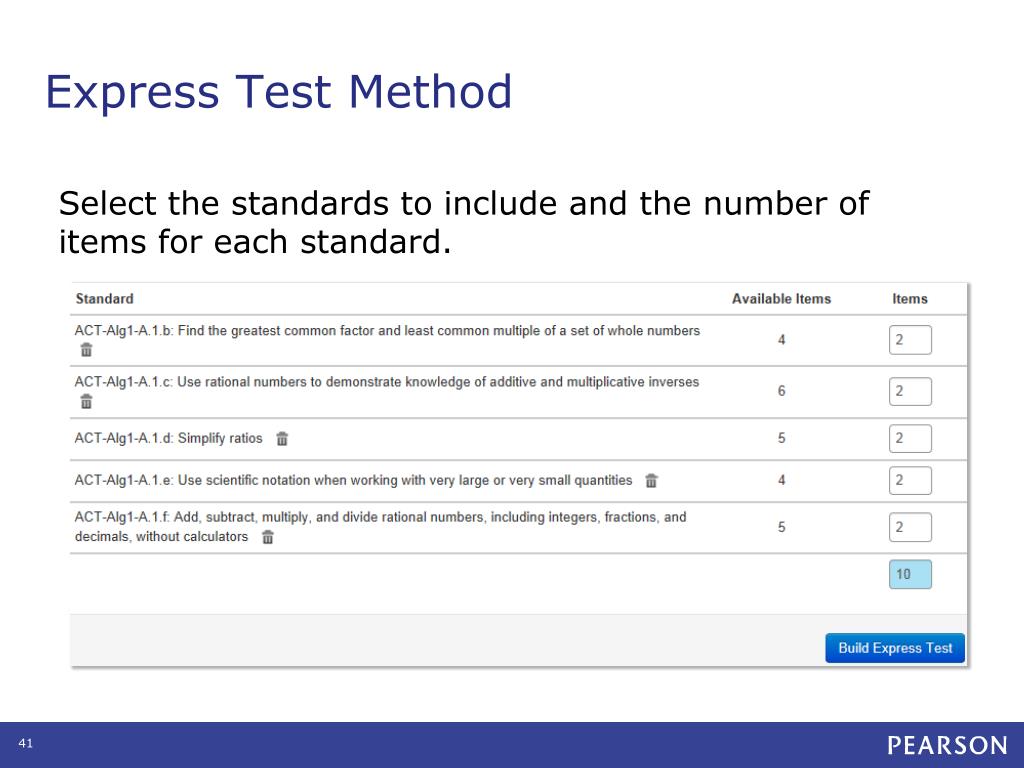
Task: Select items field for greatest common factor standard
Action: (910, 340)
